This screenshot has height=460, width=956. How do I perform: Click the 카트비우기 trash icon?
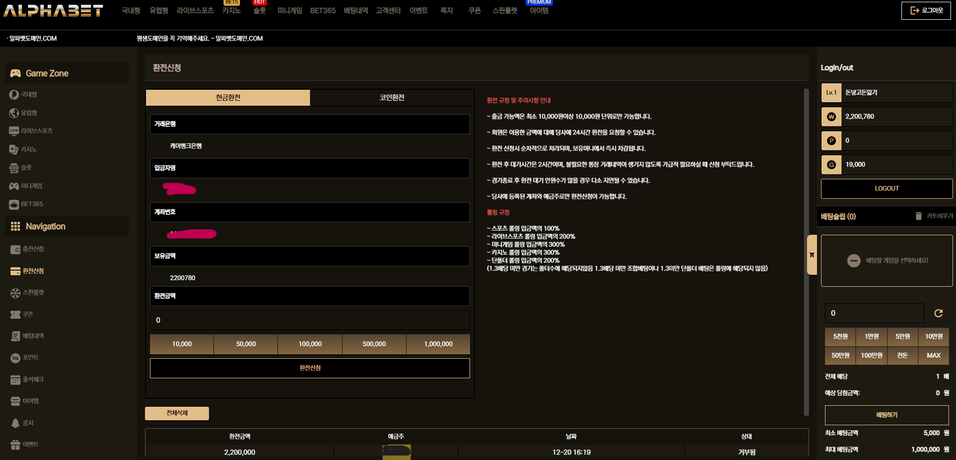[x=918, y=216]
